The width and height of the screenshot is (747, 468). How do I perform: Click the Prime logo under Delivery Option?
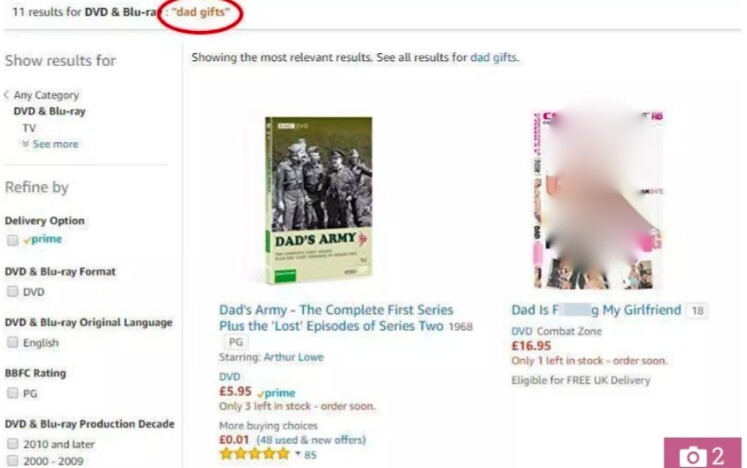[43, 239]
